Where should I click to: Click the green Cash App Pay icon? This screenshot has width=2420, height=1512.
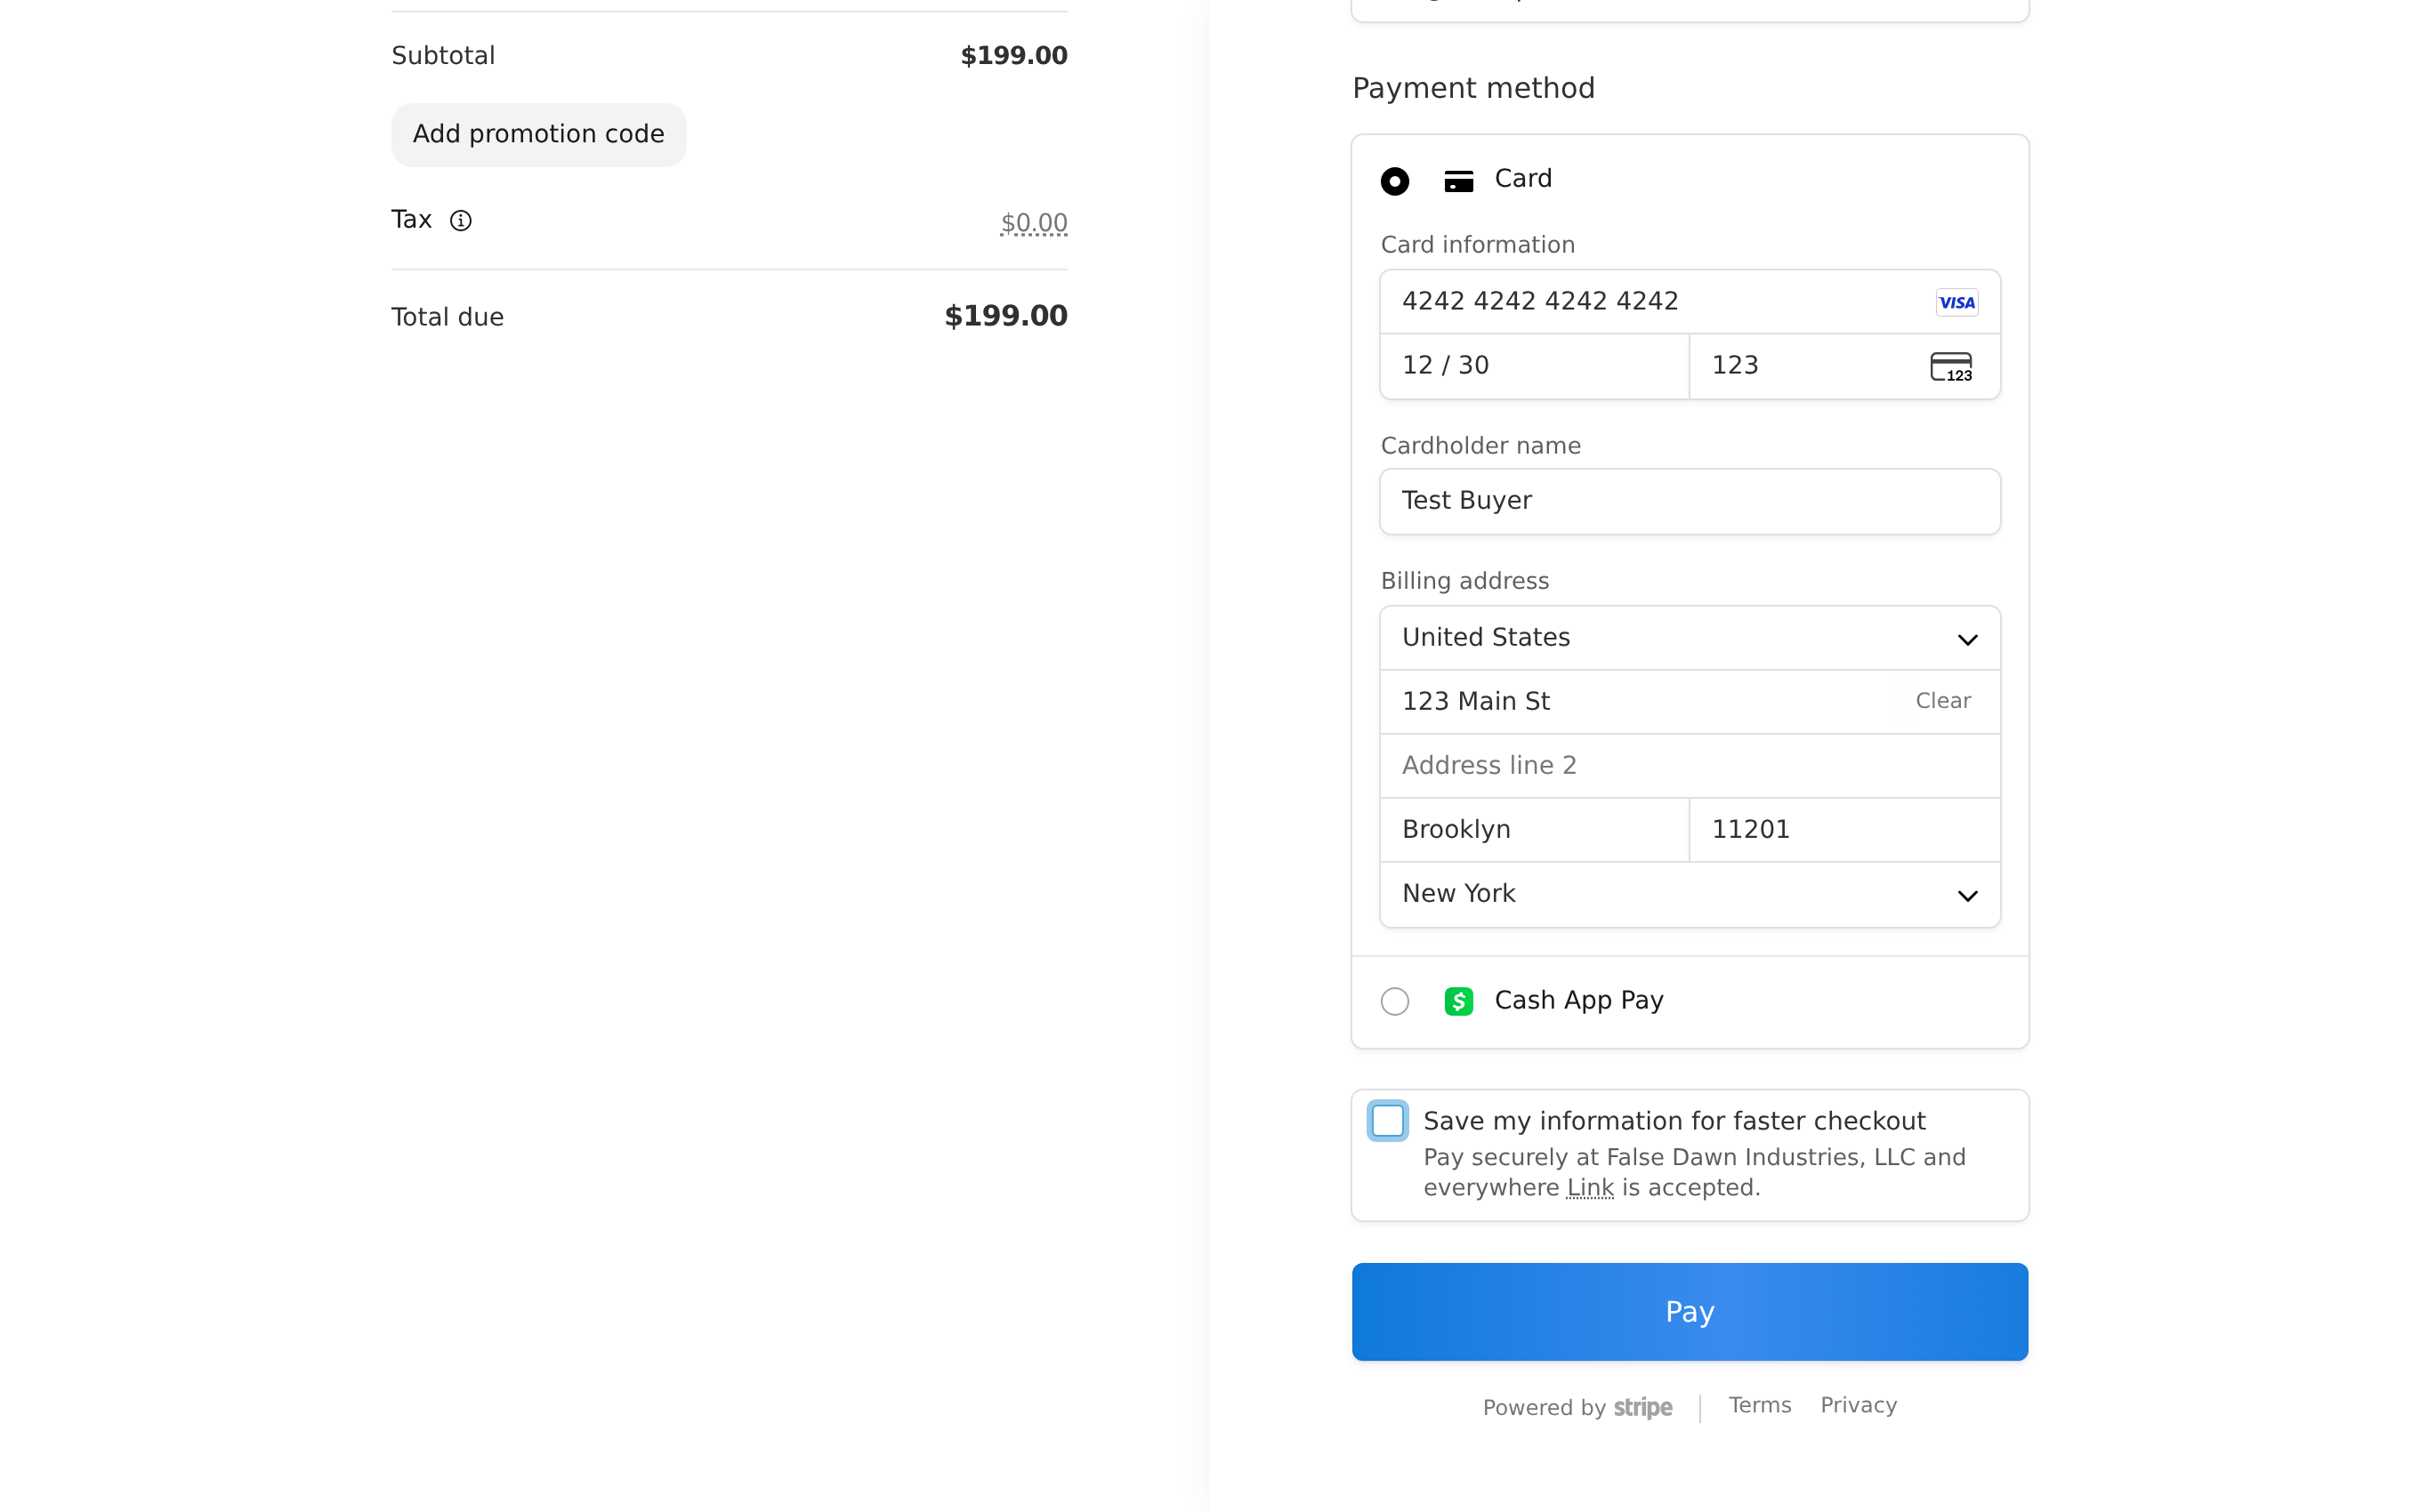tap(1459, 1001)
